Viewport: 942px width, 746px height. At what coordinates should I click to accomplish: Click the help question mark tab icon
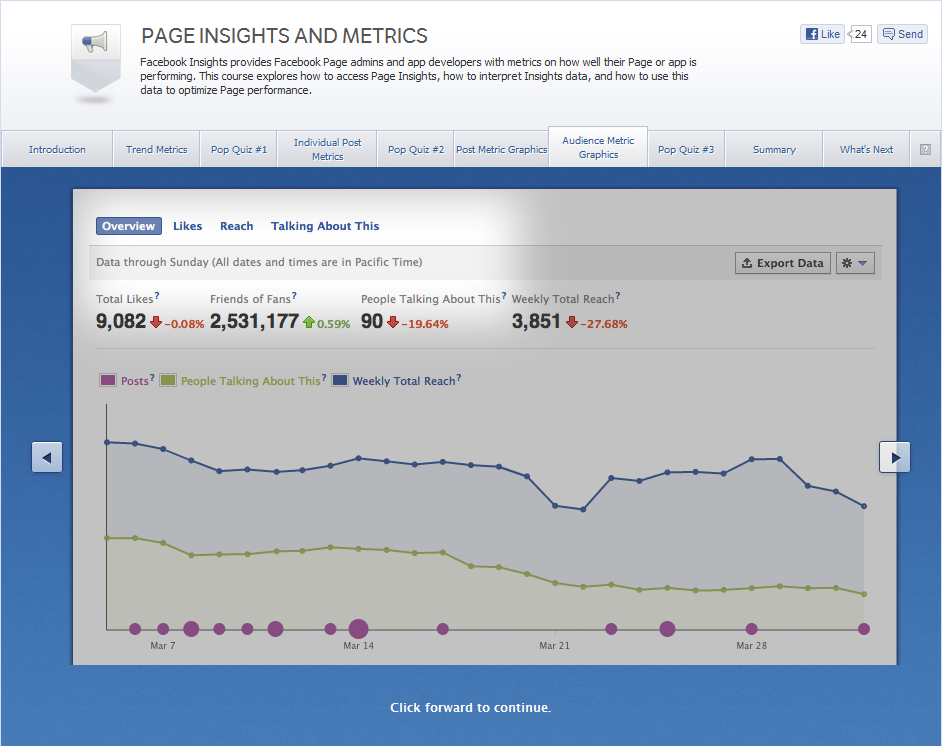coord(925,150)
